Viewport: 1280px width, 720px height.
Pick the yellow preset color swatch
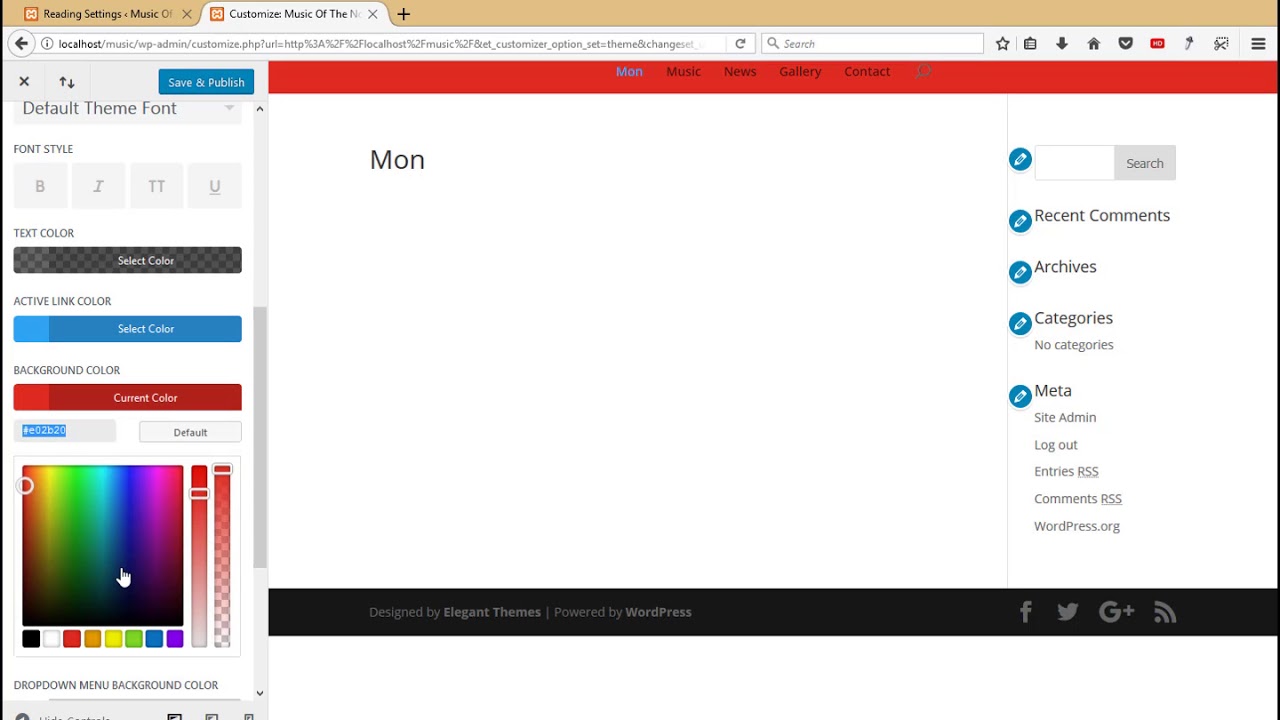pos(113,638)
